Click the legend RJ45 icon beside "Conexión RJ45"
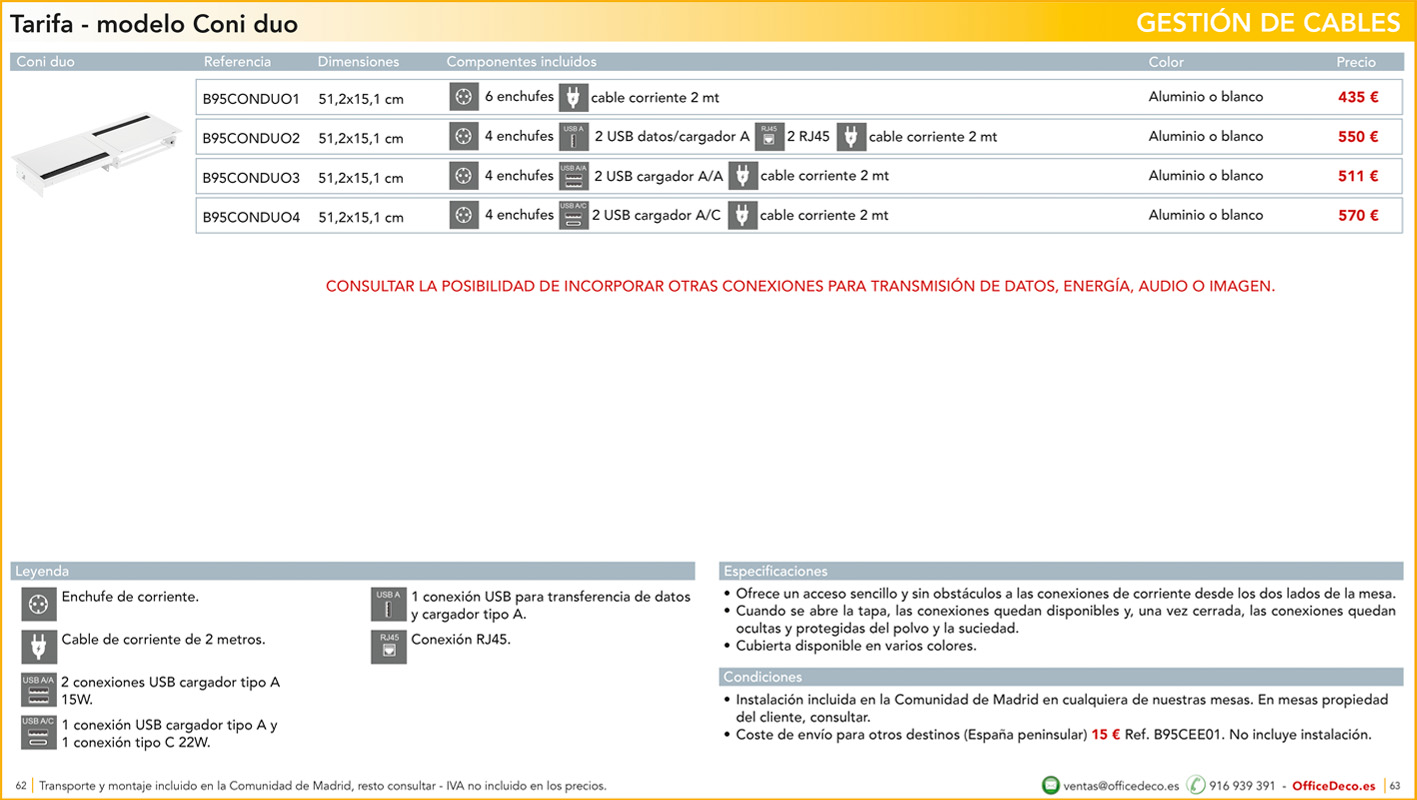The width and height of the screenshot is (1417, 800). pos(388,647)
